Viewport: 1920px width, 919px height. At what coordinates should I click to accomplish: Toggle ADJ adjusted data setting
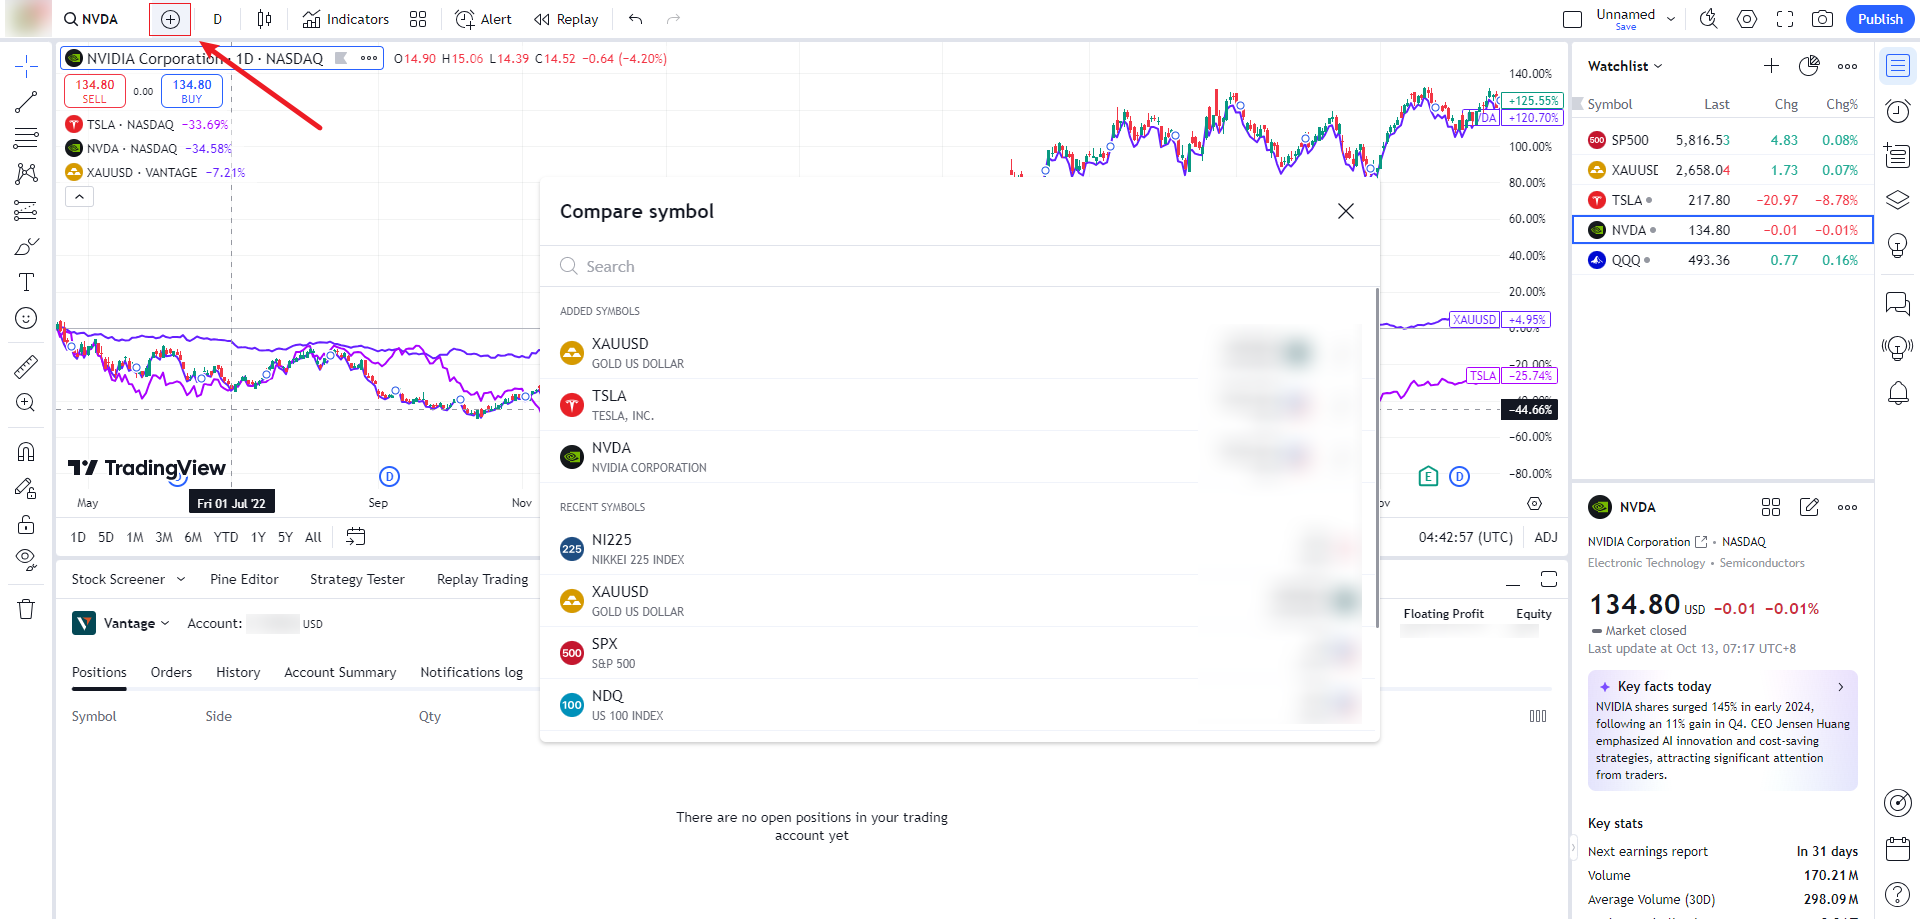(x=1545, y=537)
